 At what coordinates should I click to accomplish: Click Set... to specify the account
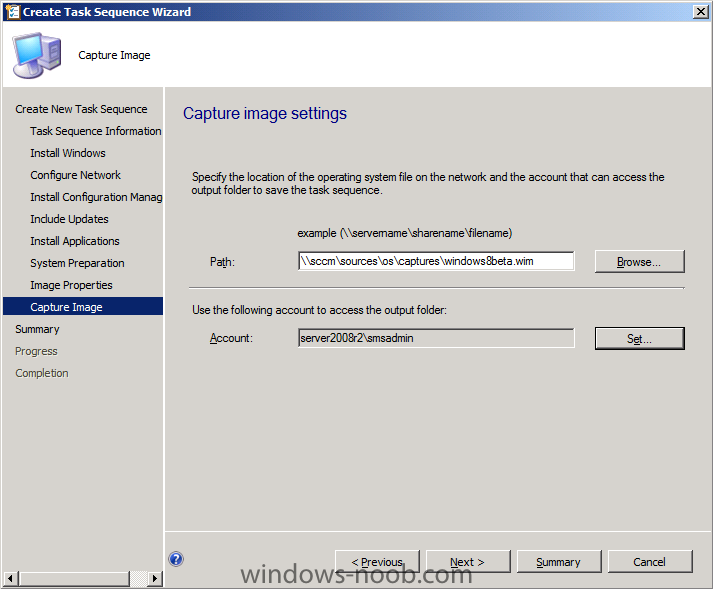[x=639, y=338]
